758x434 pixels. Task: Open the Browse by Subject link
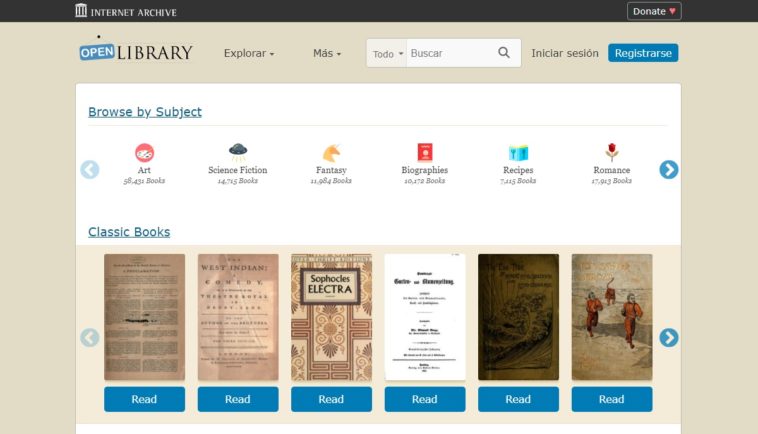145,112
